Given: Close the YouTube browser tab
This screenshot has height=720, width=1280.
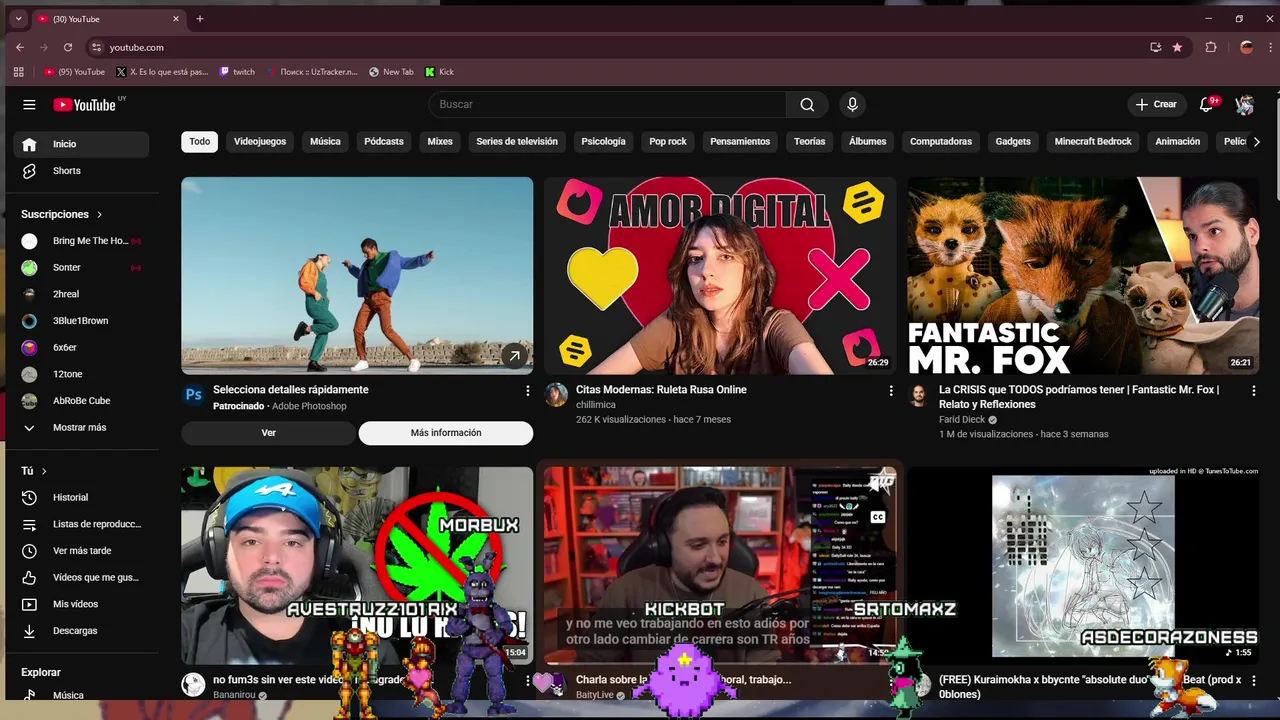Looking at the screenshot, I should 176,19.
